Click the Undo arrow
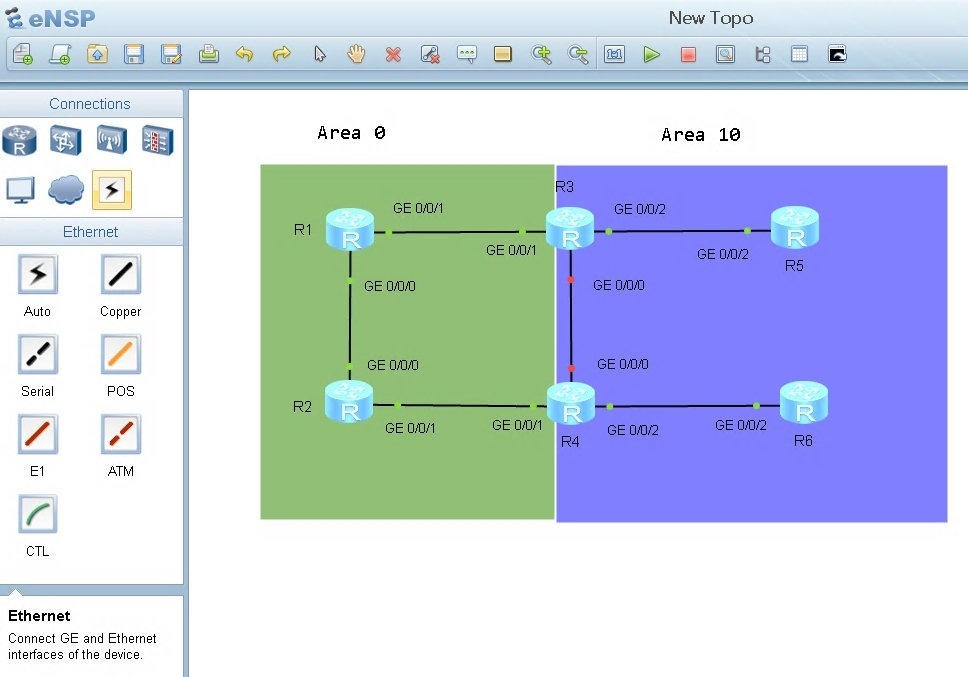This screenshot has width=968, height=677. click(x=244, y=54)
